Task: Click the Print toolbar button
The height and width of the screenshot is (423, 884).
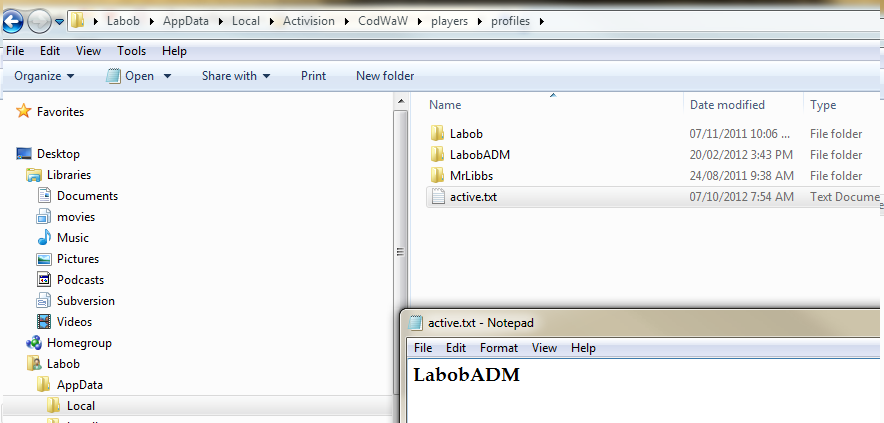Action: pos(313,76)
